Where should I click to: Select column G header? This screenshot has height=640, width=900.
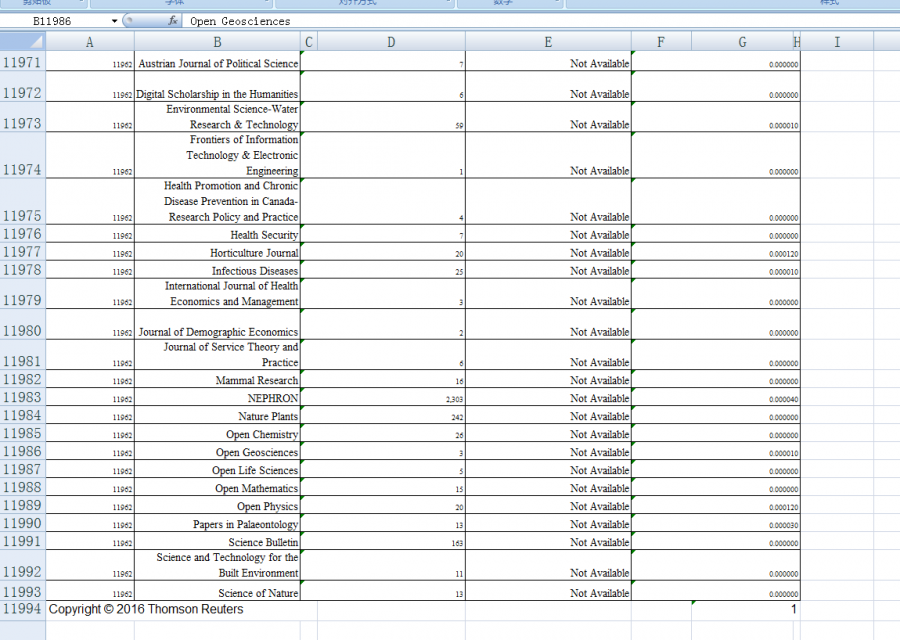point(742,42)
